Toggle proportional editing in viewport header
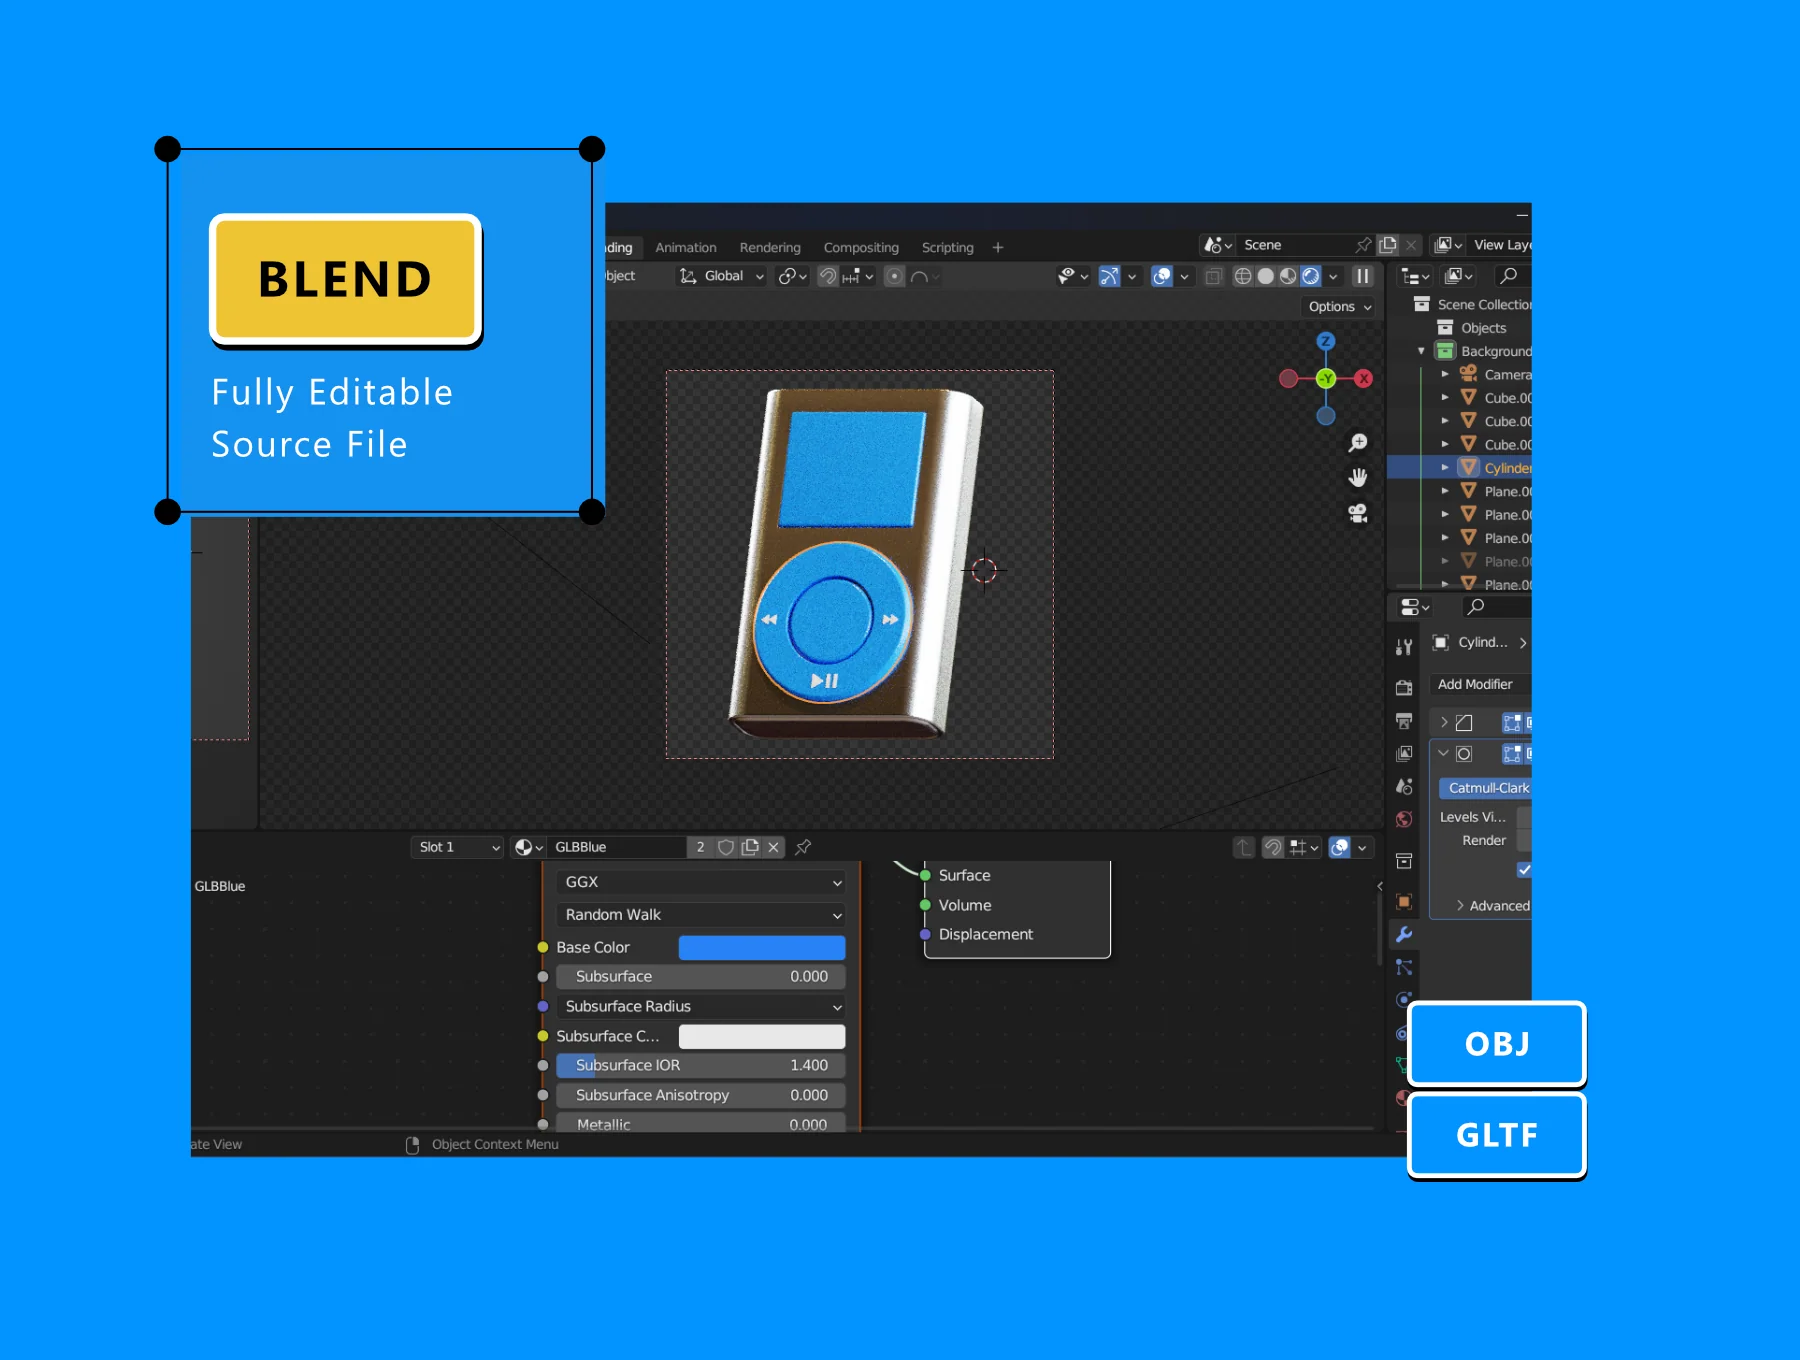This screenshot has width=1800, height=1360. (895, 276)
